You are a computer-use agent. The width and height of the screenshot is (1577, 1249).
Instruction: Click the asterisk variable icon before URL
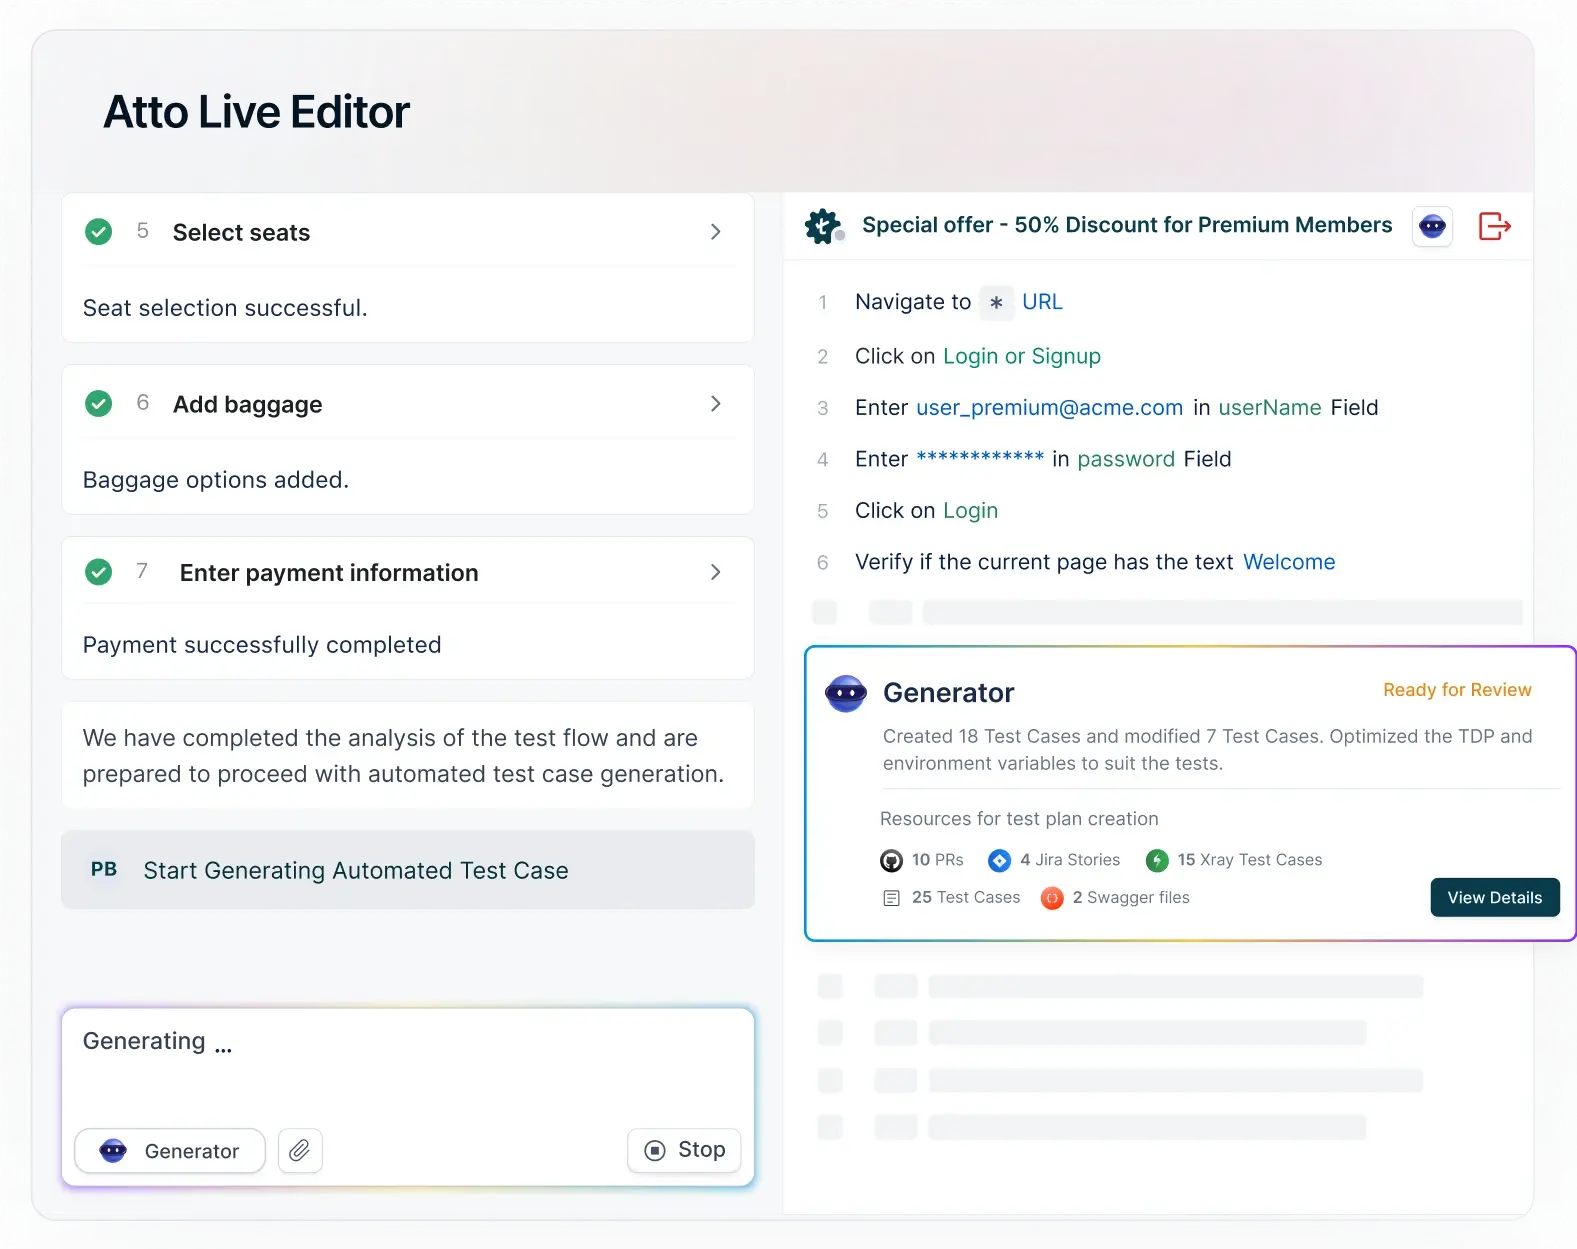click(996, 302)
